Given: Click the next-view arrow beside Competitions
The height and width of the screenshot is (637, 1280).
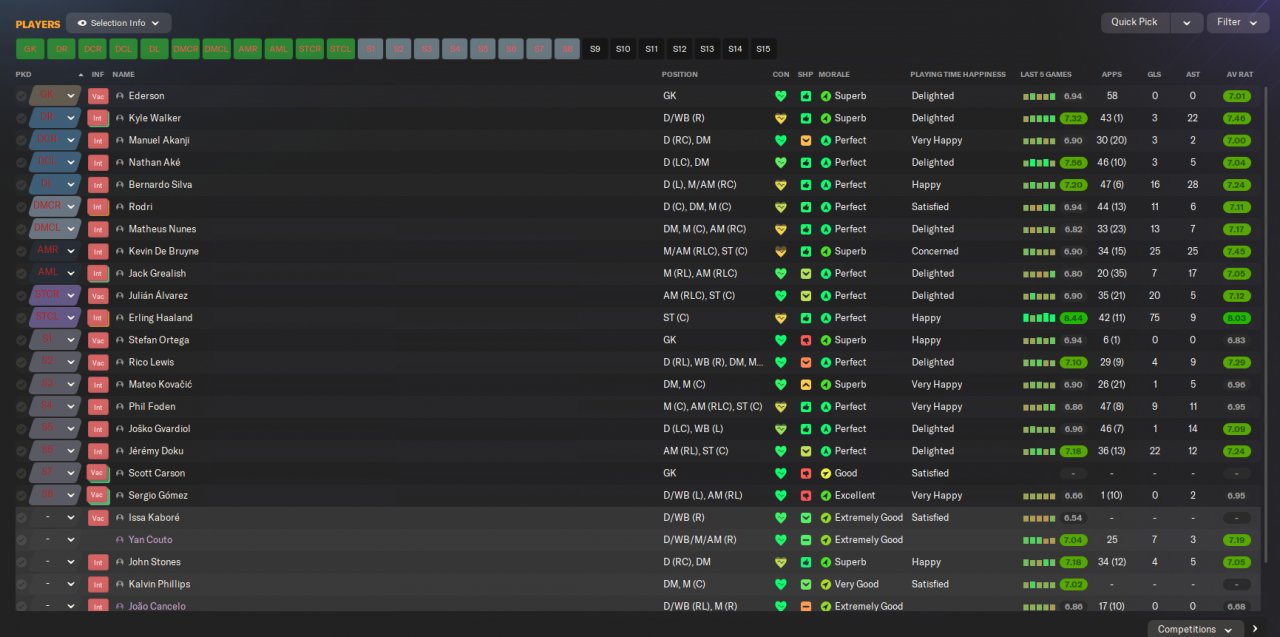Looking at the screenshot, I should tap(1256, 629).
